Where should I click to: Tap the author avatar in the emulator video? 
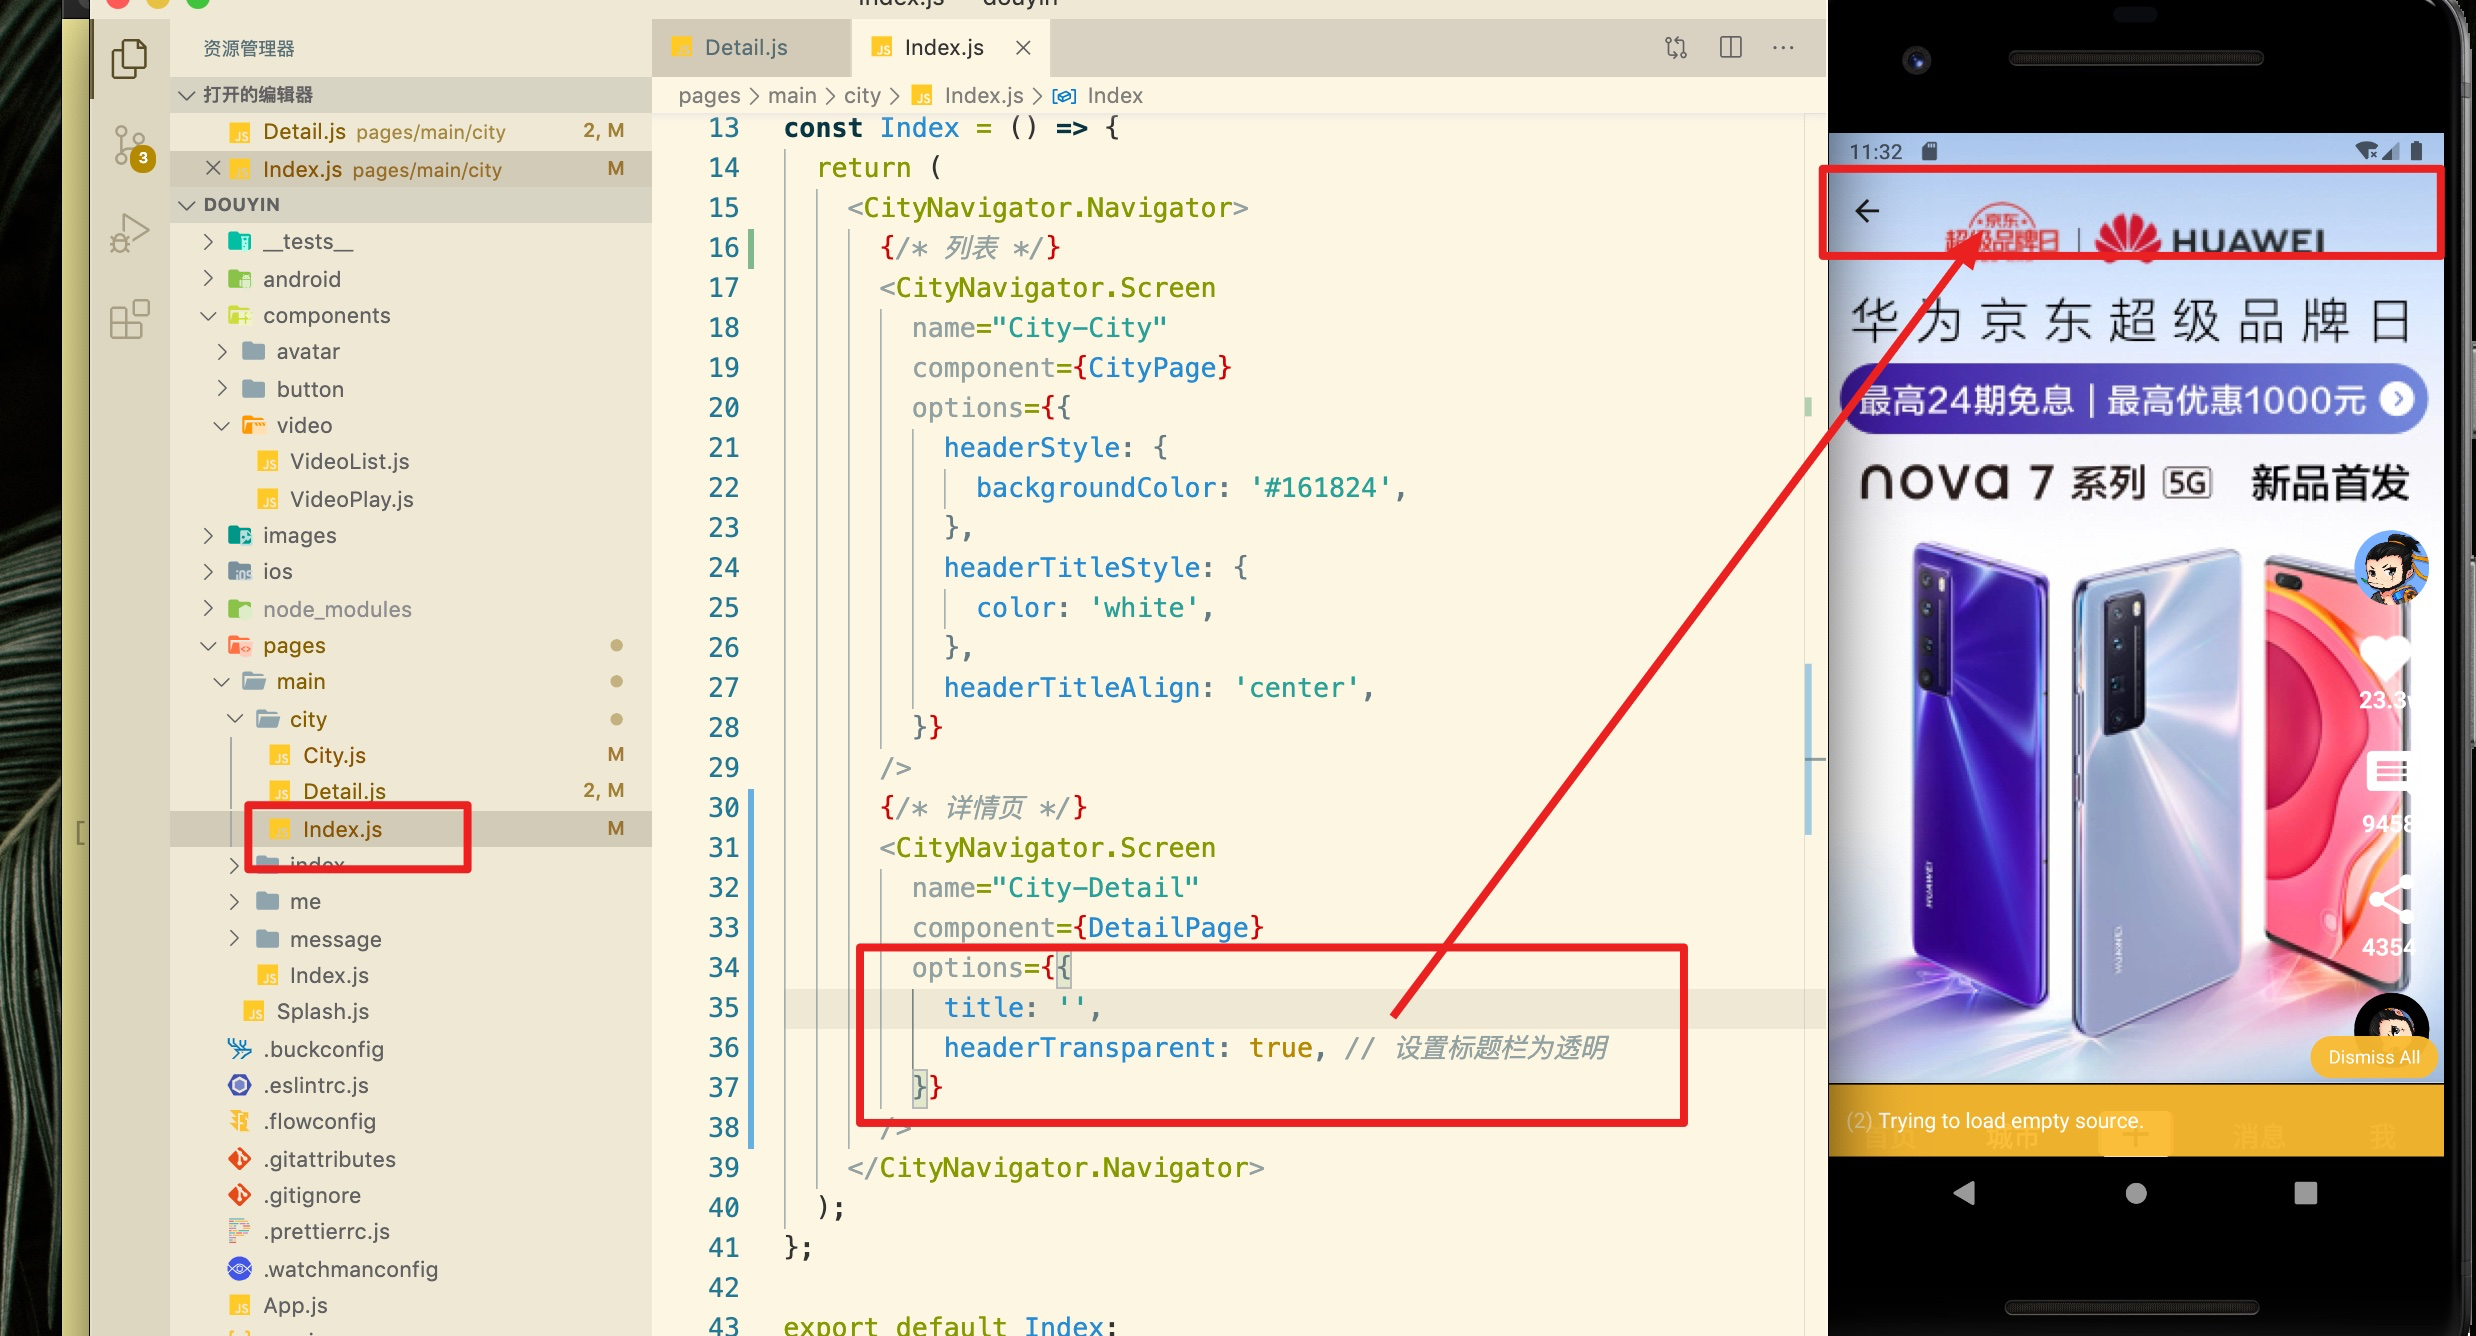pyautogui.click(x=2391, y=567)
